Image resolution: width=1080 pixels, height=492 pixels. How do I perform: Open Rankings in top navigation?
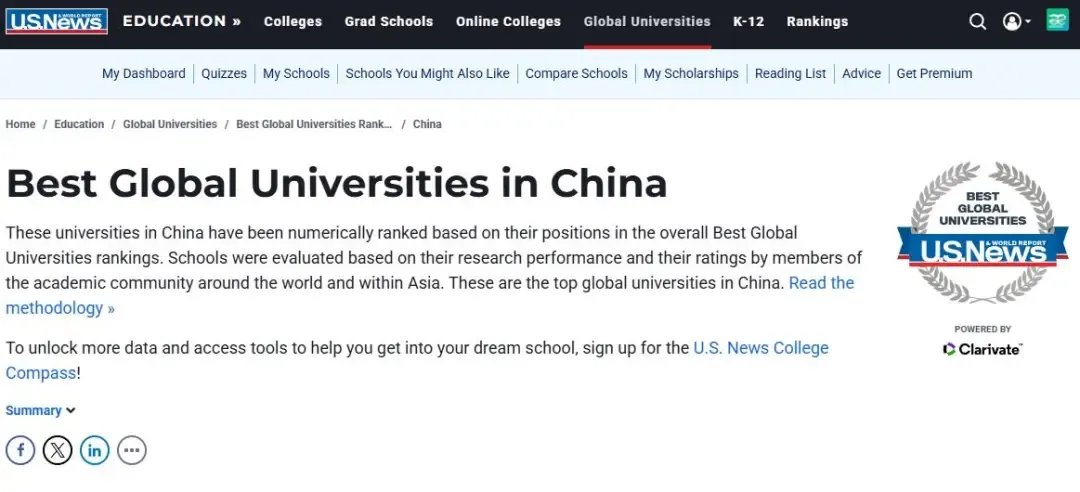(817, 21)
